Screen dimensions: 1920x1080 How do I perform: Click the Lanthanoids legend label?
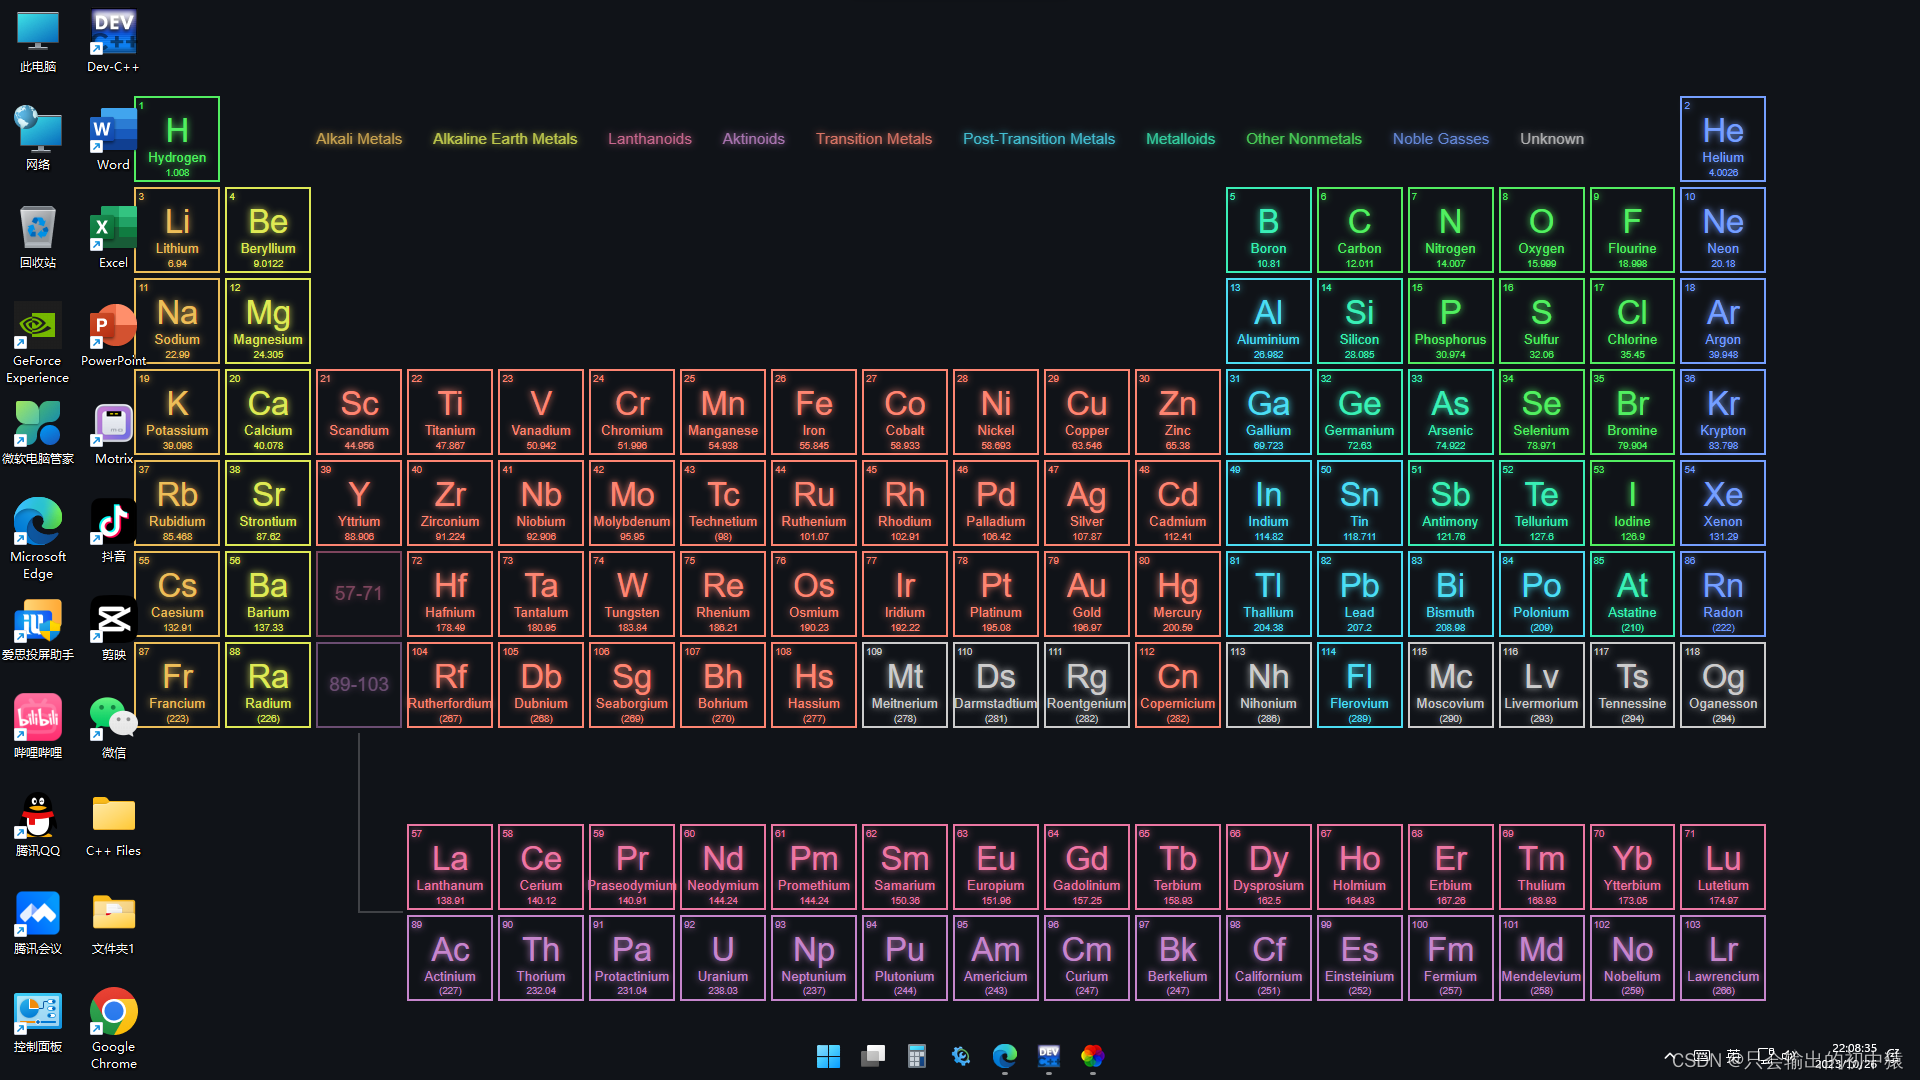pyautogui.click(x=649, y=139)
